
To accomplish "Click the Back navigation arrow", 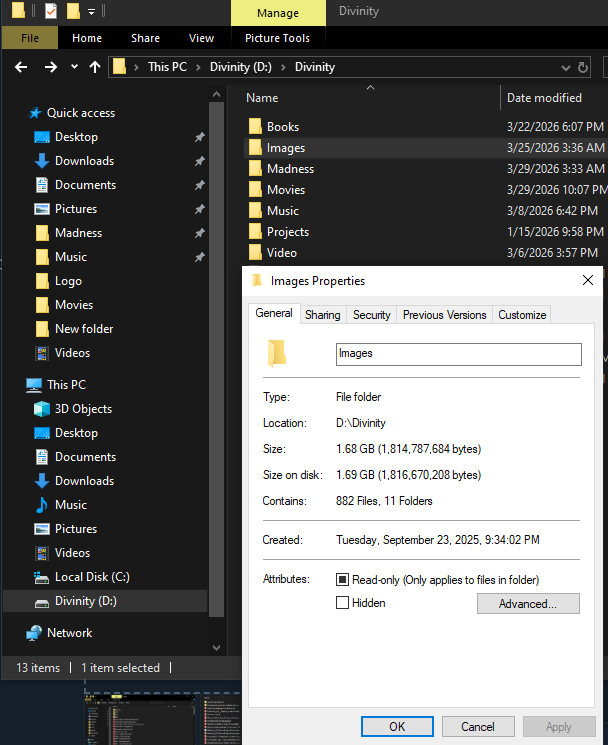I will [x=21, y=67].
